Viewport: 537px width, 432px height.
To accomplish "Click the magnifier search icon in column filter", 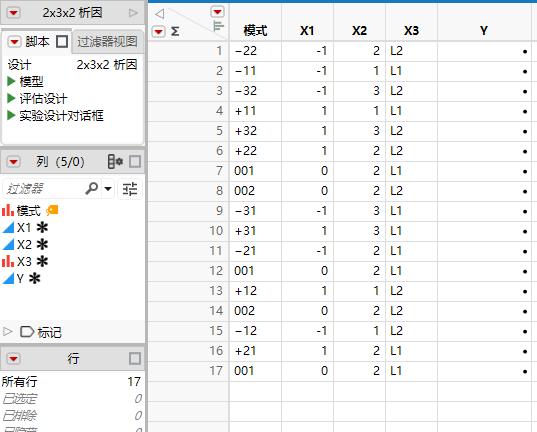I will click(x=92, y=188).
